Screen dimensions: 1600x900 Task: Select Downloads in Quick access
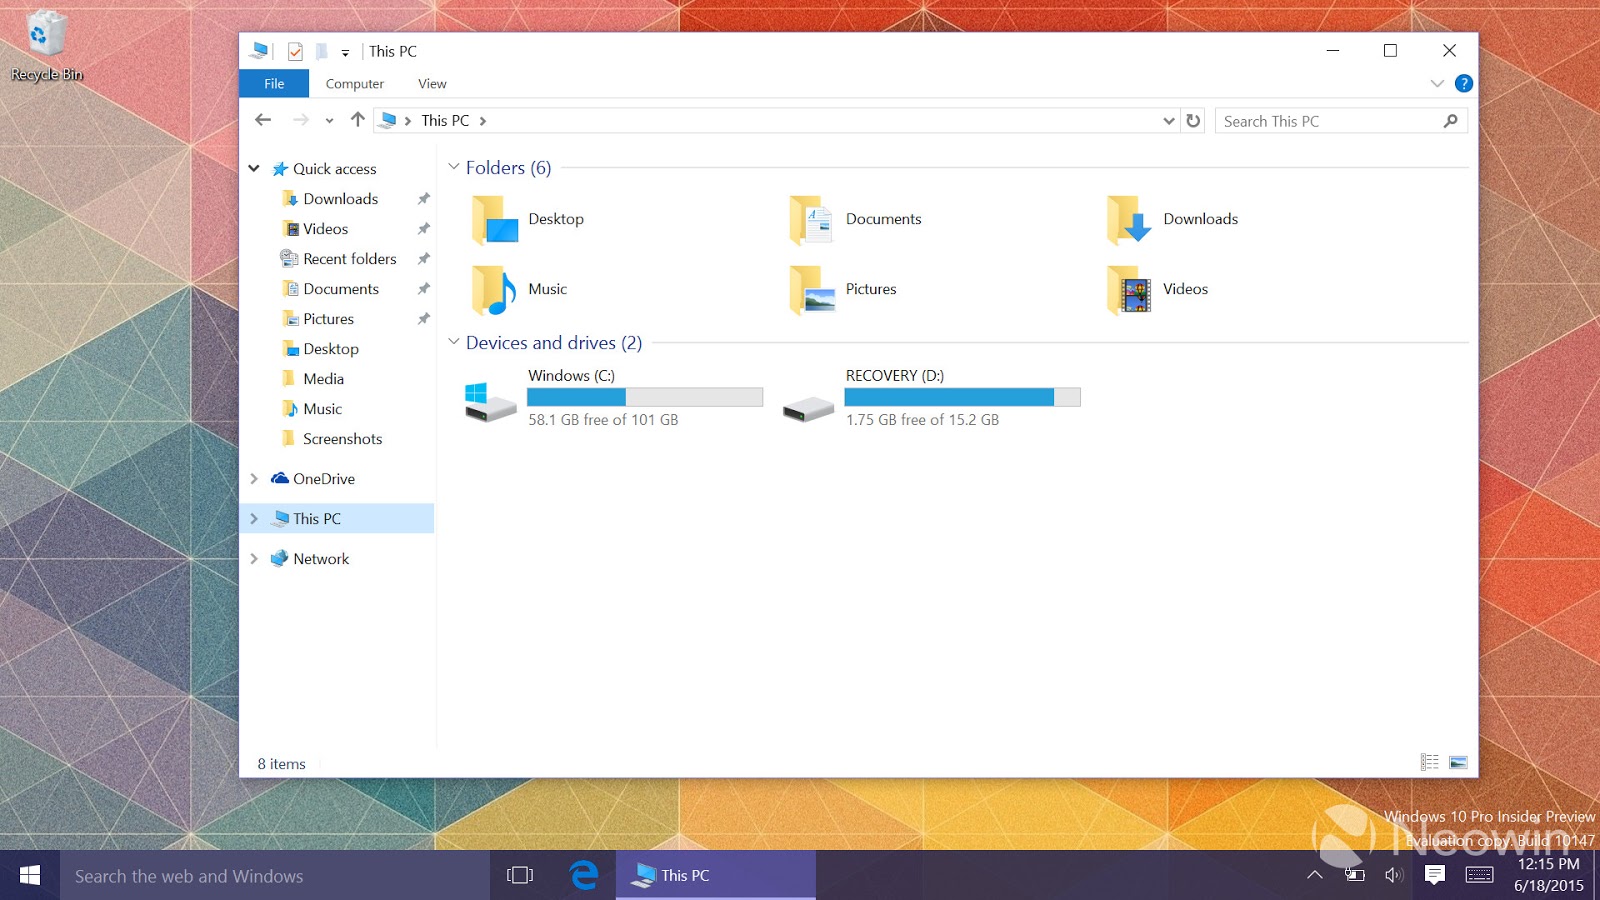click(x=341, y=199)
